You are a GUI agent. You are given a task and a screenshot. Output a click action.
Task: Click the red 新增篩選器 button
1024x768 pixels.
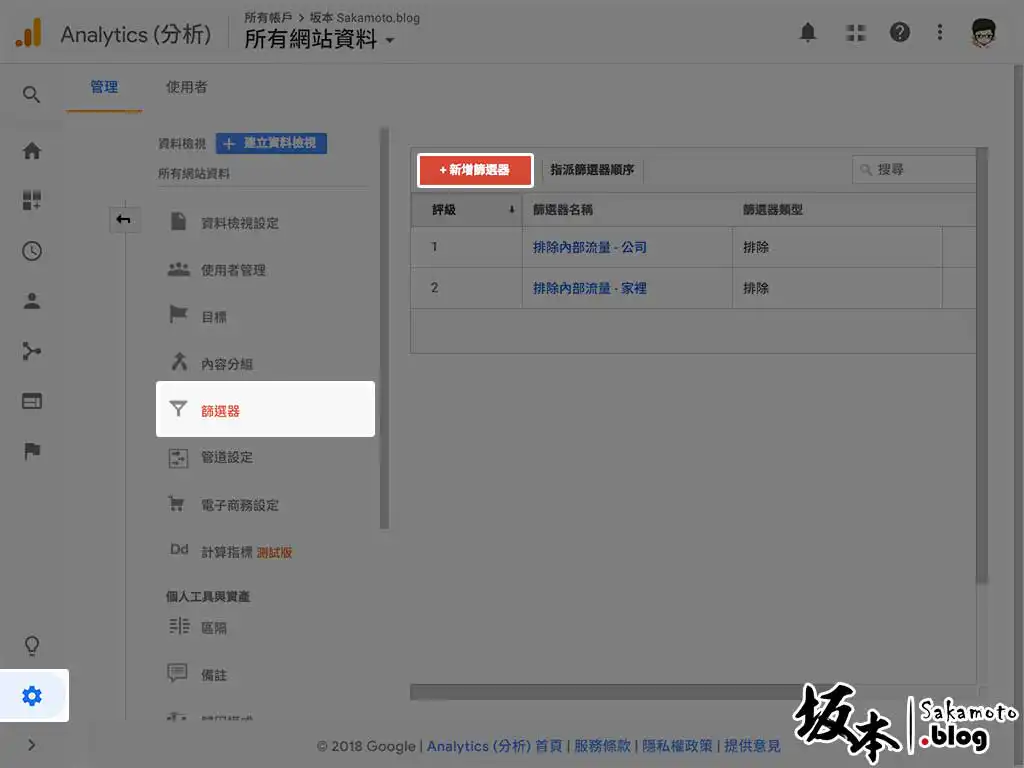475,170
